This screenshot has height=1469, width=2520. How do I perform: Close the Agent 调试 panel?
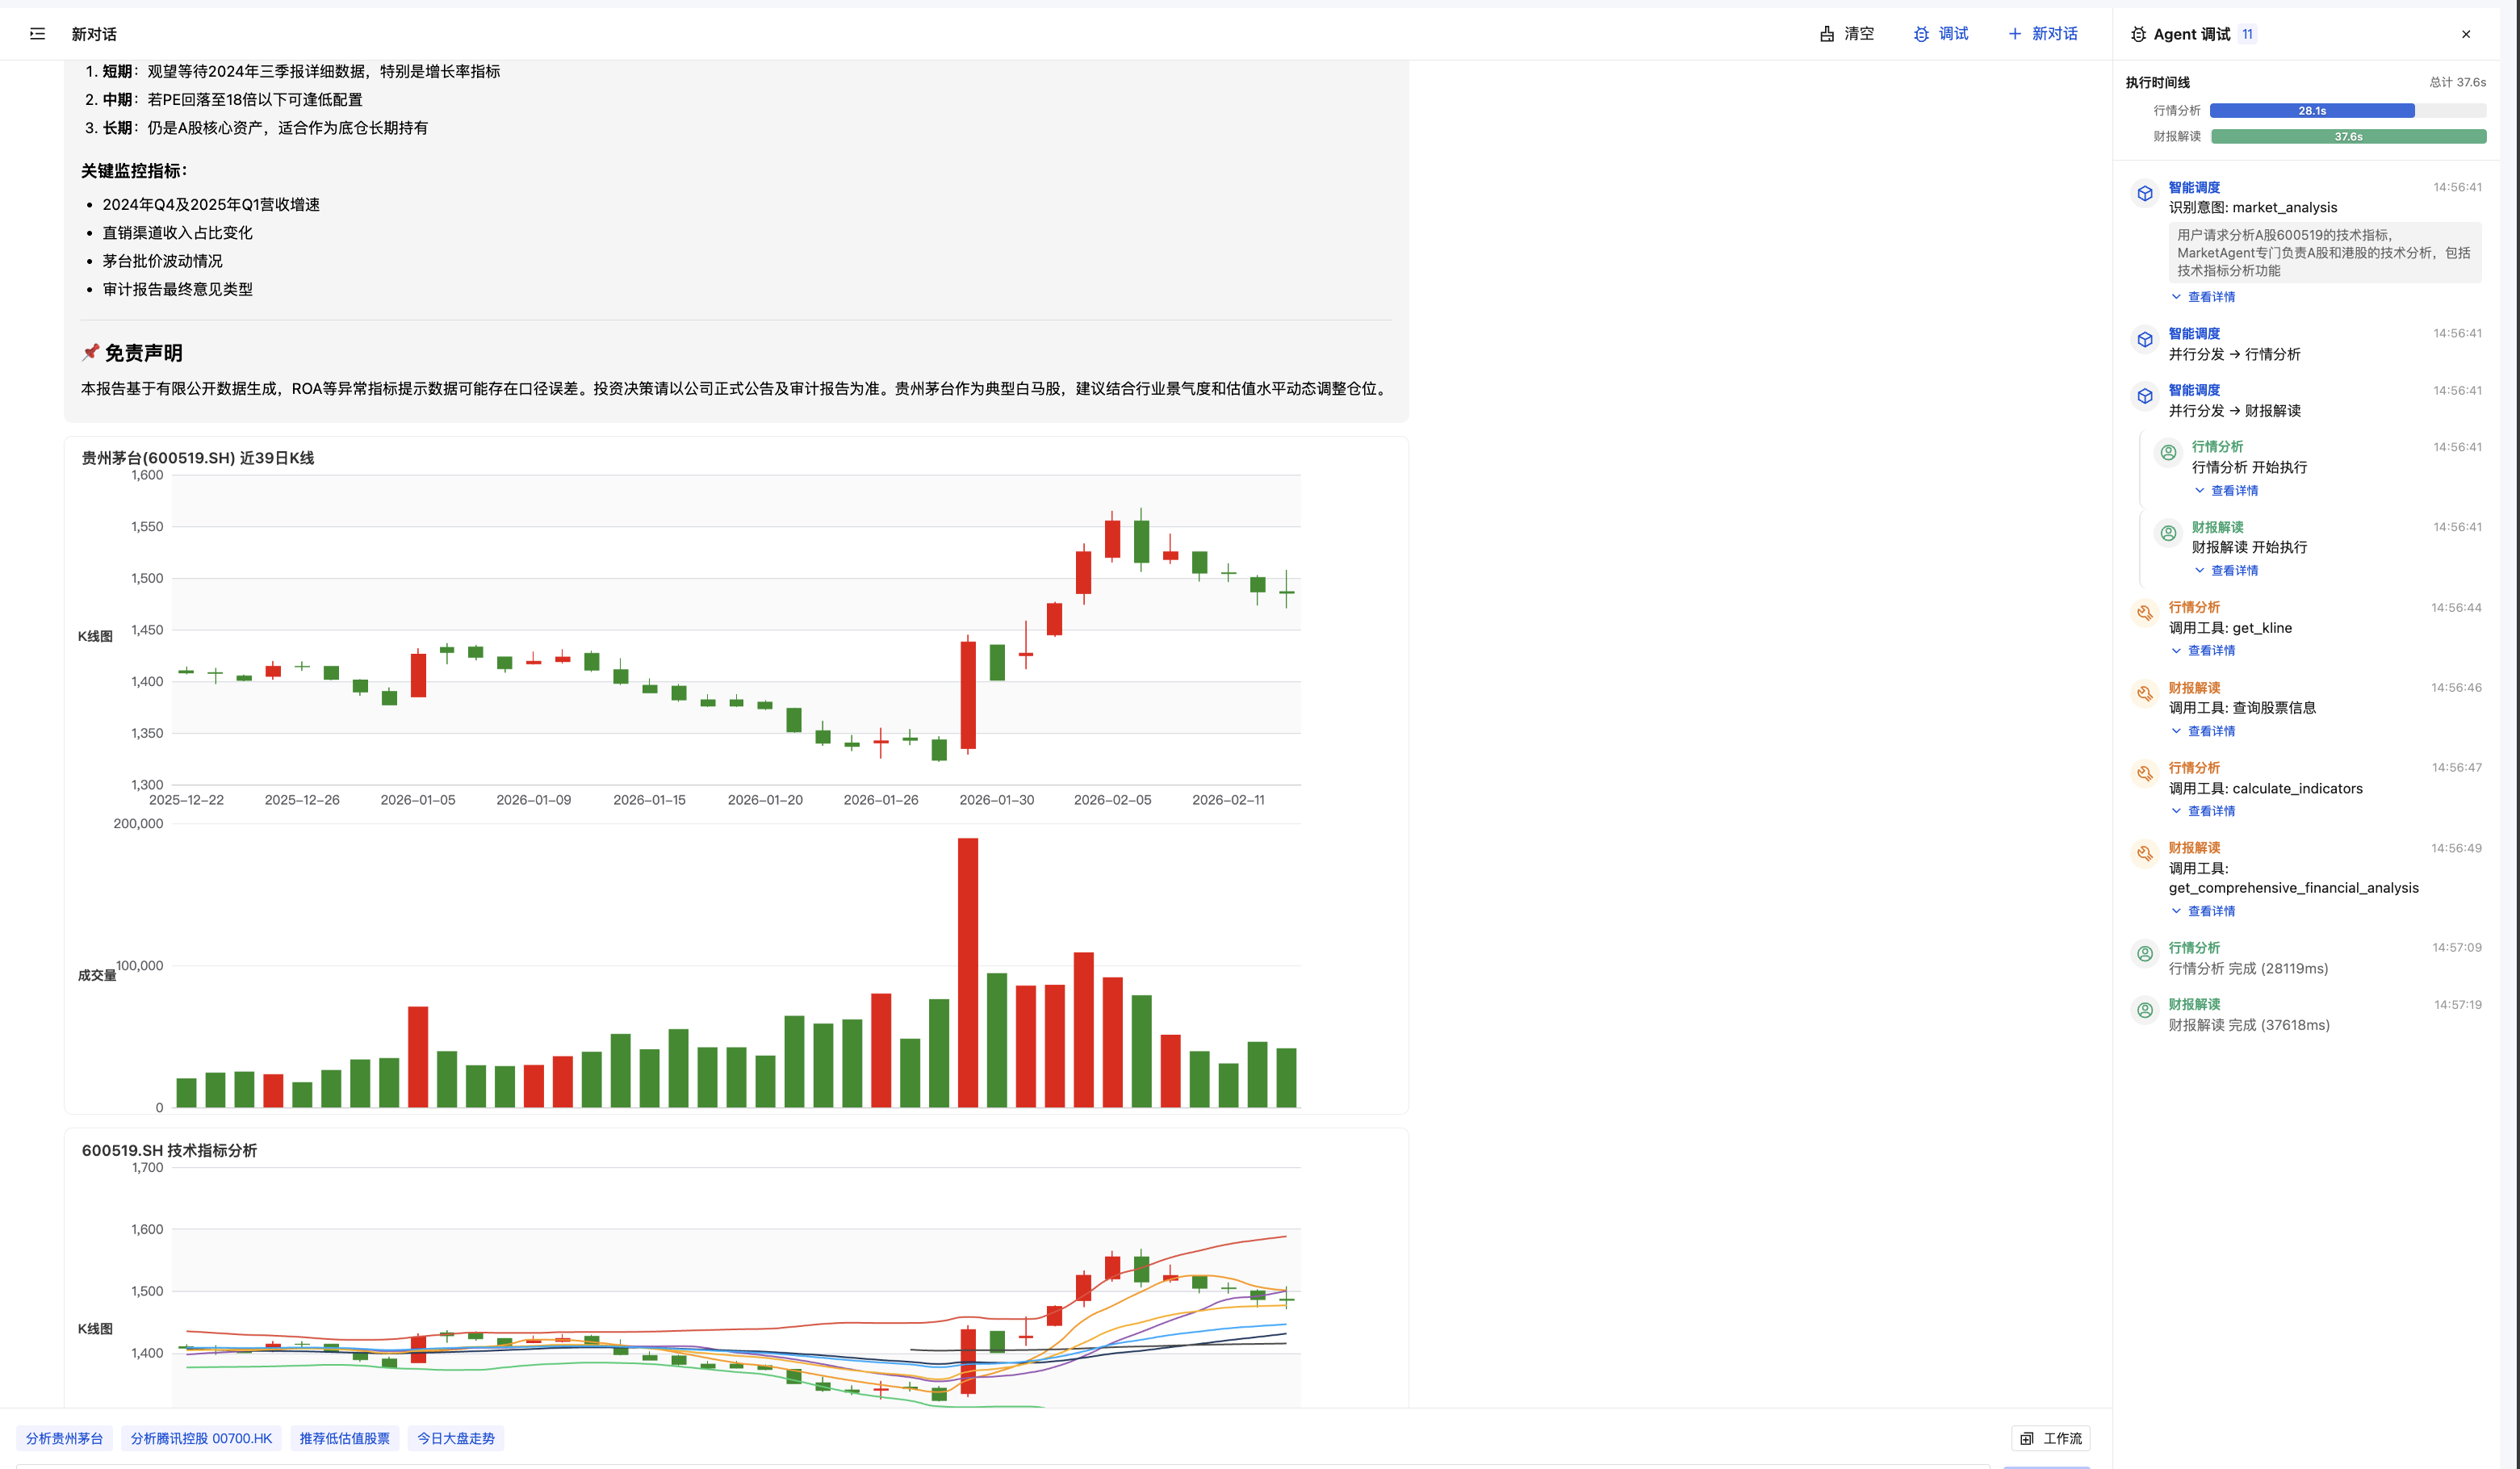2466,34
